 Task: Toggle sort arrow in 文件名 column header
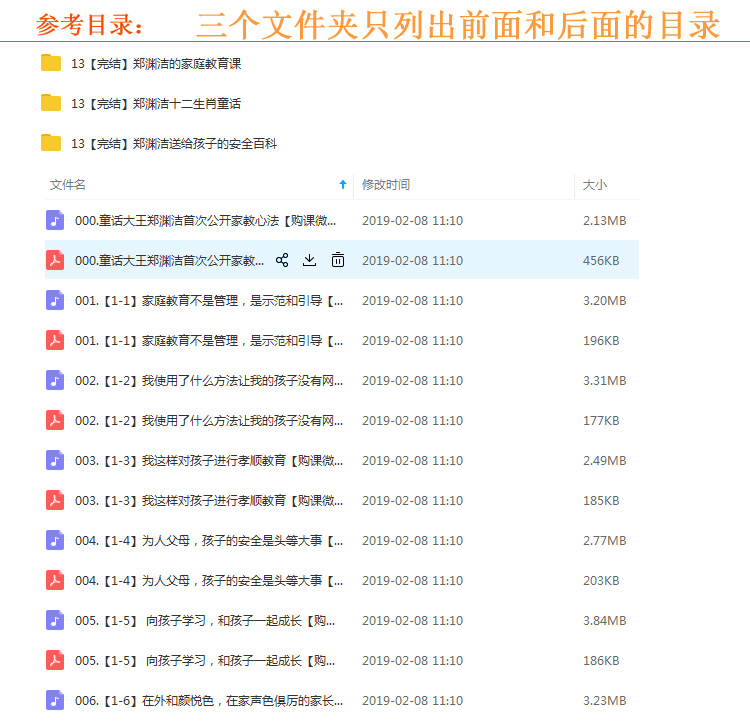click(342, 185)
